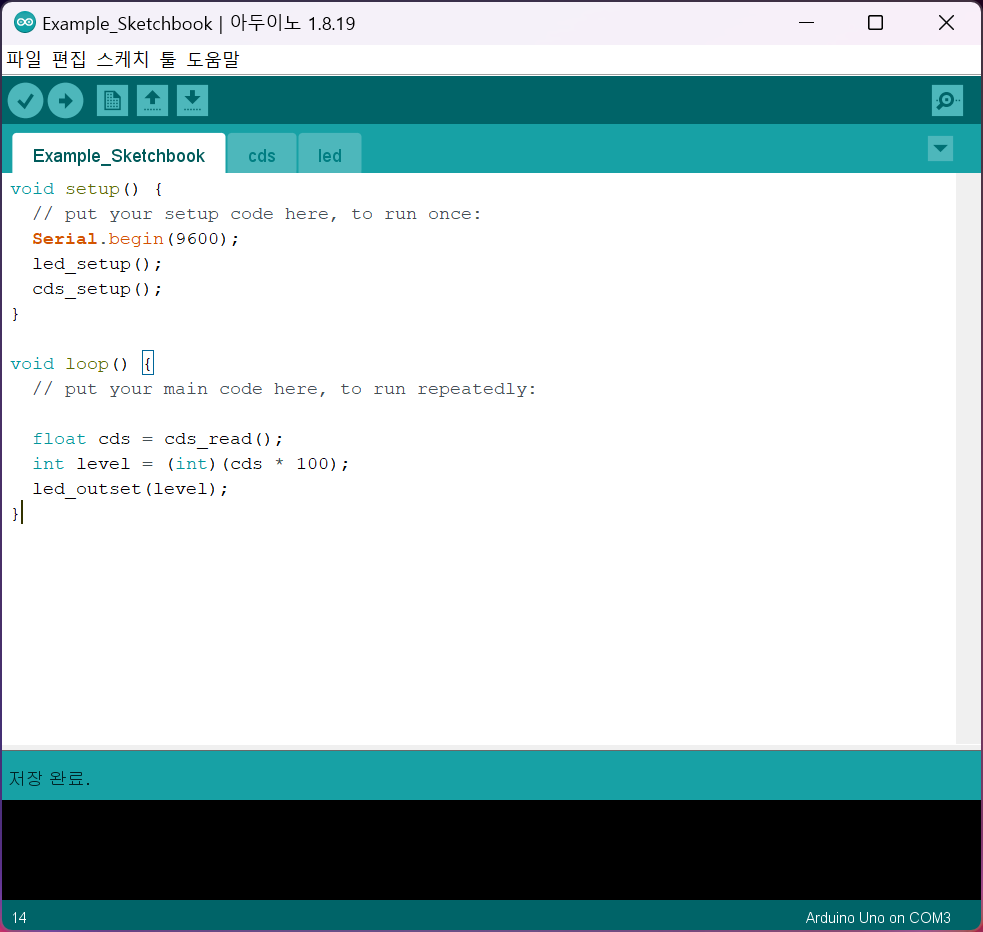Open a sketch using the Open up-arrow icon
Image resolution: width=983 pixels, height=932 pixels.
[x=152, y=100]
